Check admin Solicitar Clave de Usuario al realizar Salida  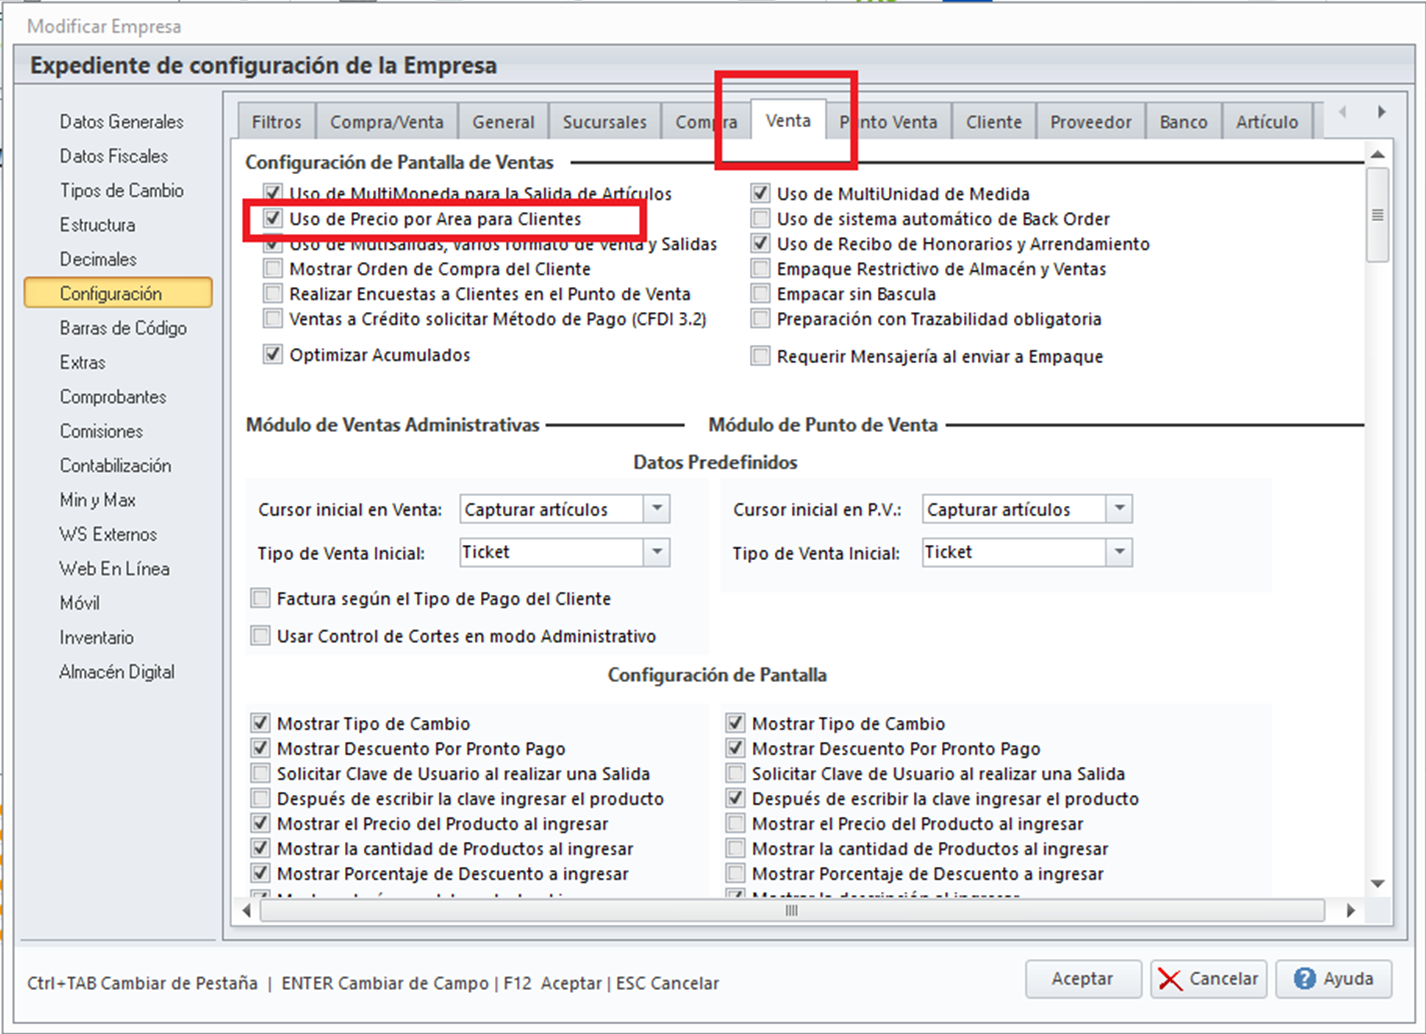click(261, 773)
